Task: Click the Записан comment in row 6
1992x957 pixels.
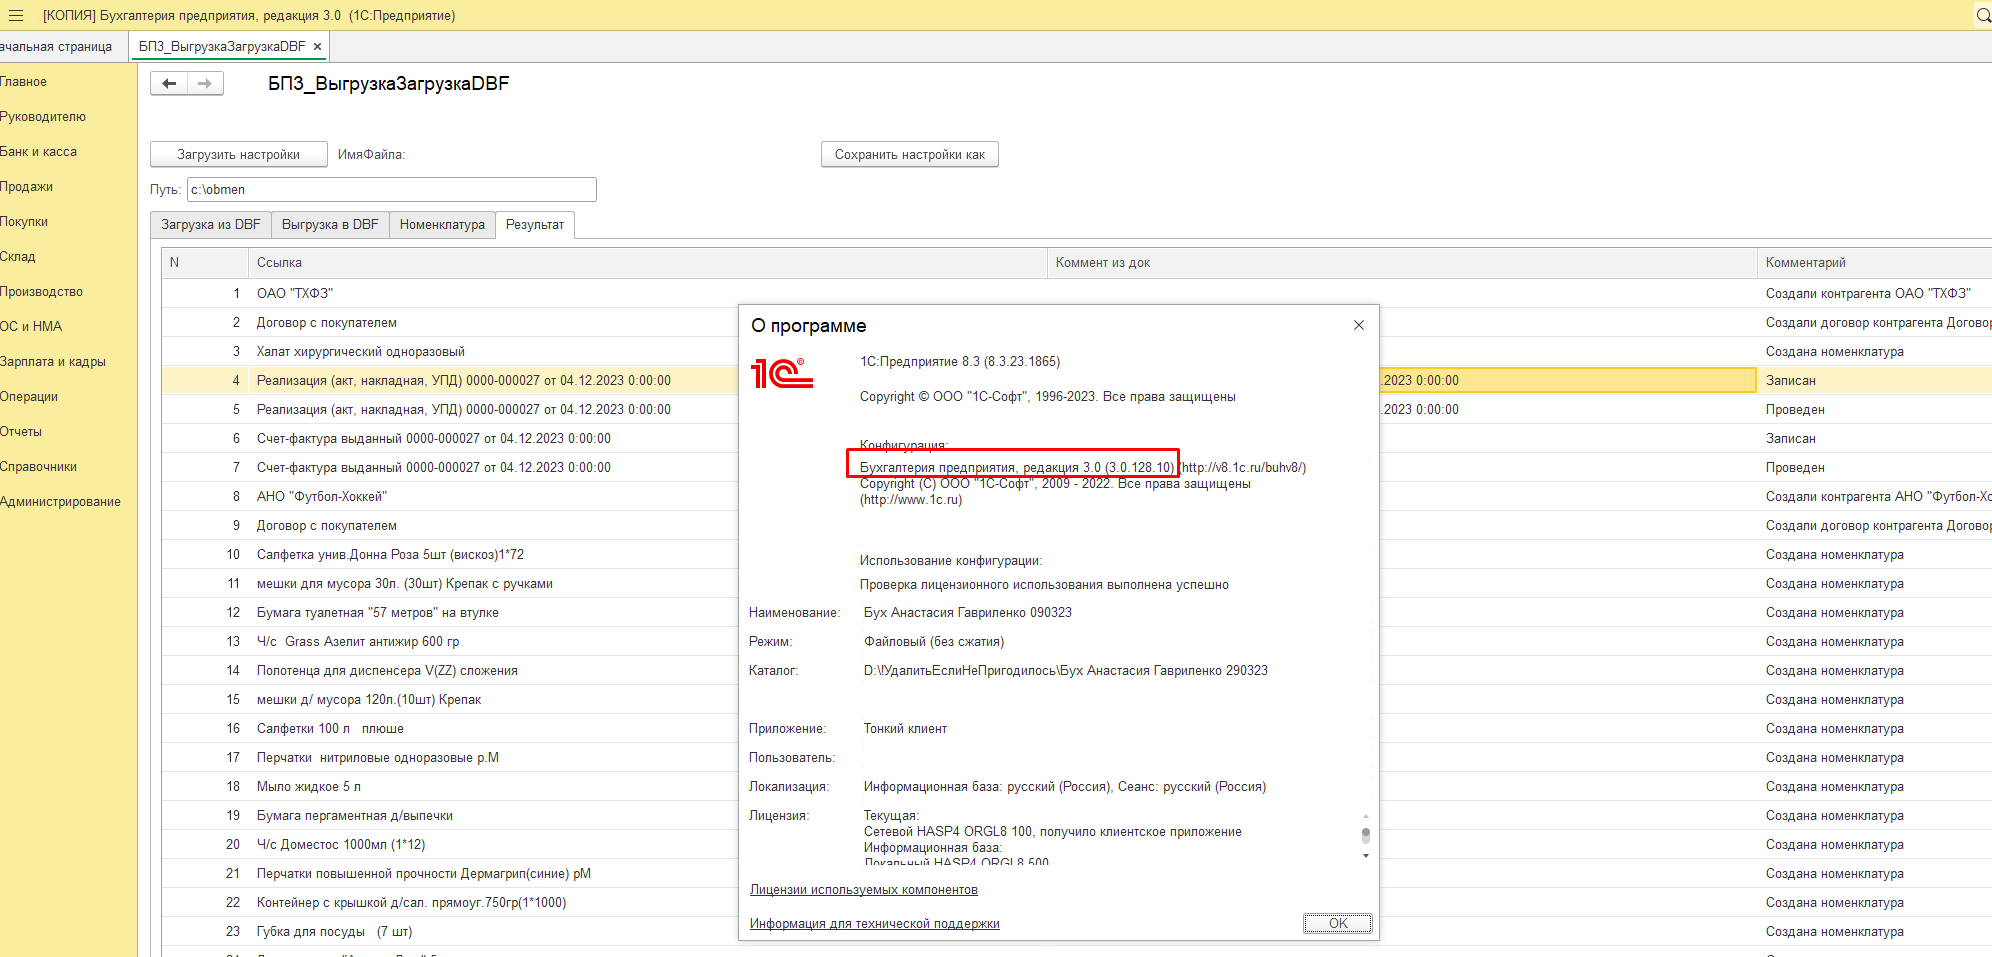Action: 1790,439
